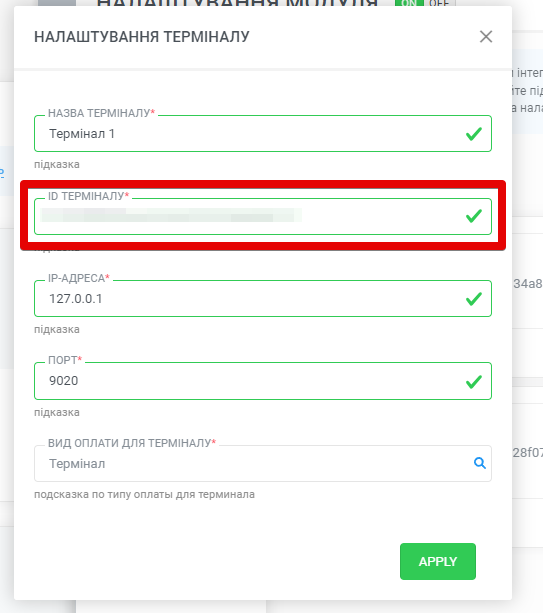Image resolution: width=543 pixels, height=613 pixels.
Task: Apply the terminal settings
Action: pyautogui.click(x=438, y=561)
